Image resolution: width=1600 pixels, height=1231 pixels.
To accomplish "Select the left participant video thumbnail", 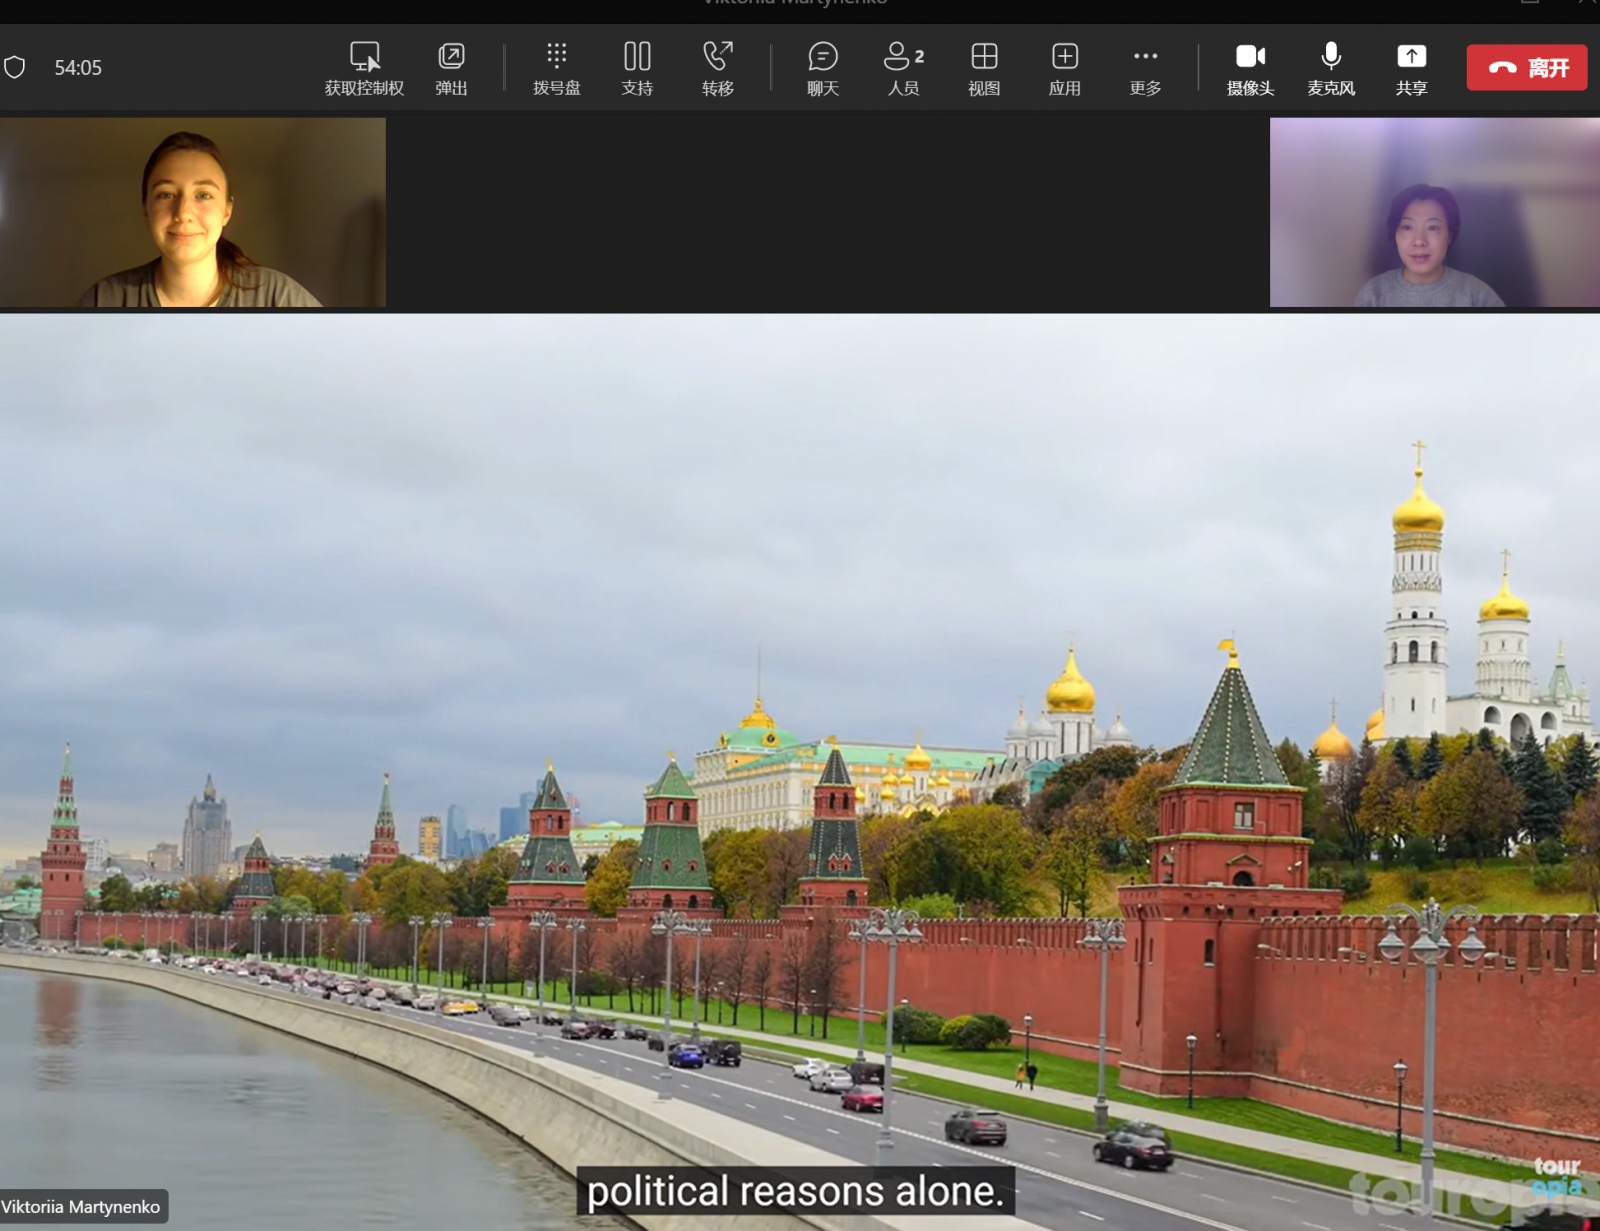I will [192, 212].
